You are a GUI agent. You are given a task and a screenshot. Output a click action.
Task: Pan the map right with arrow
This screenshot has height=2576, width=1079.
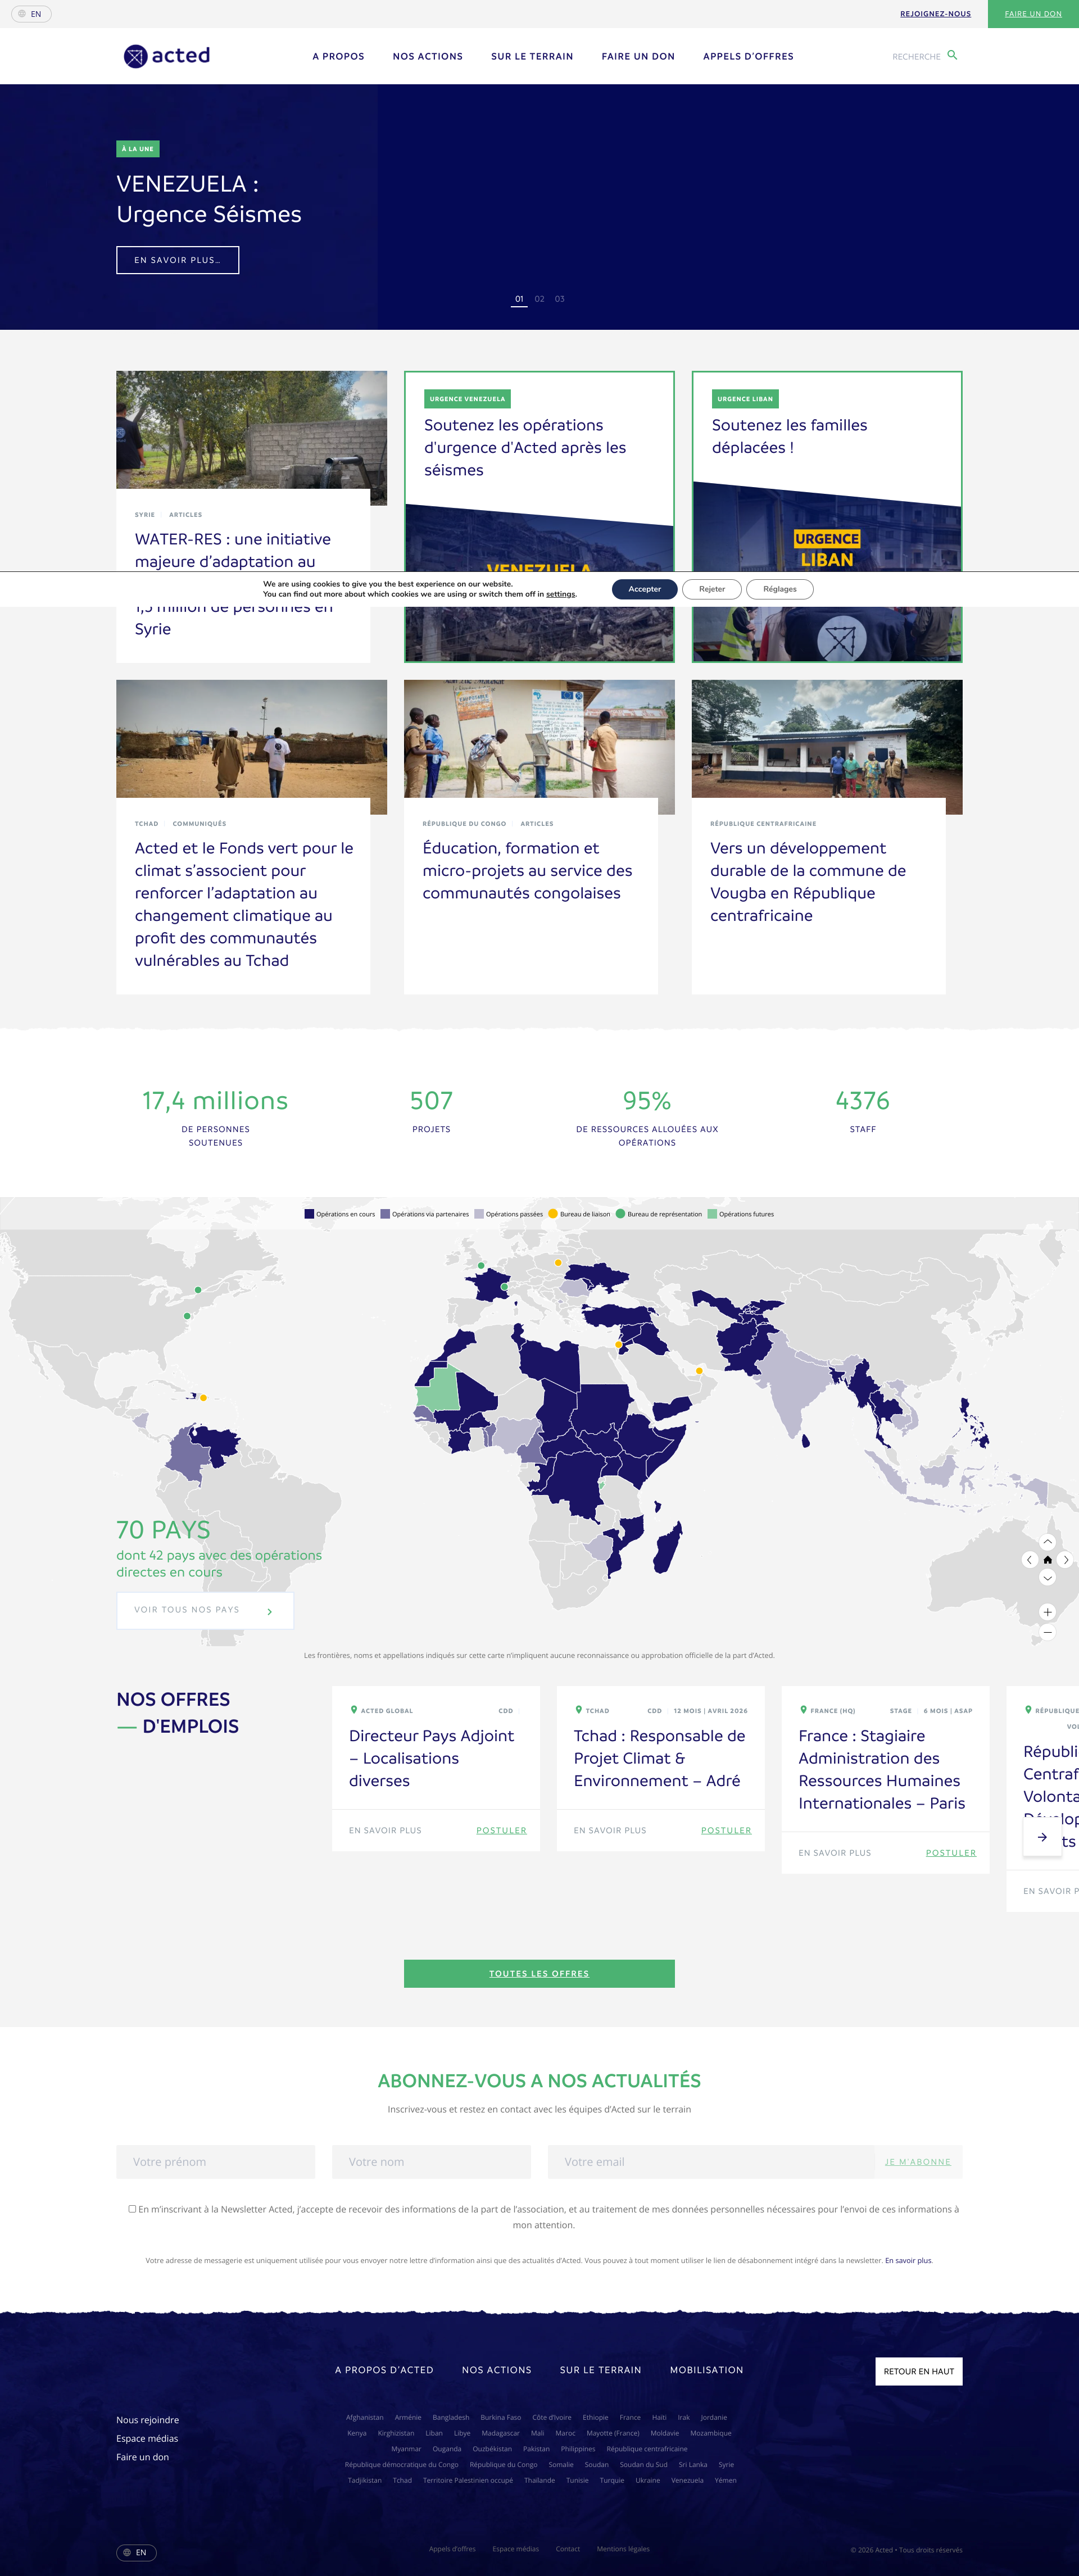(x=1065, y=1560)
